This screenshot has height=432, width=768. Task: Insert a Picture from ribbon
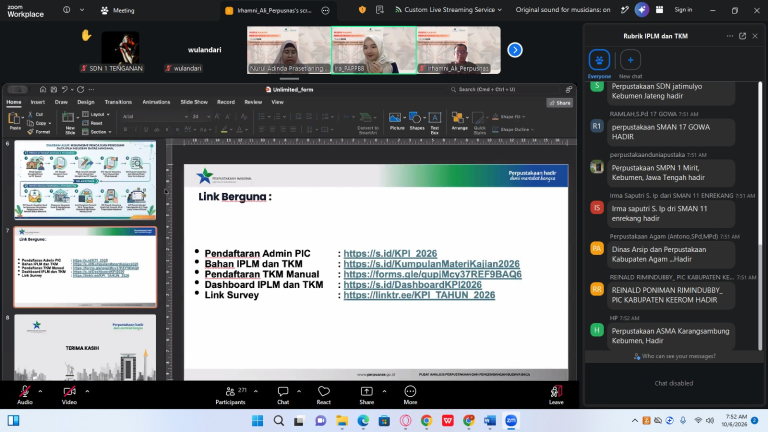pyautogui.click(x=397, y=121)
